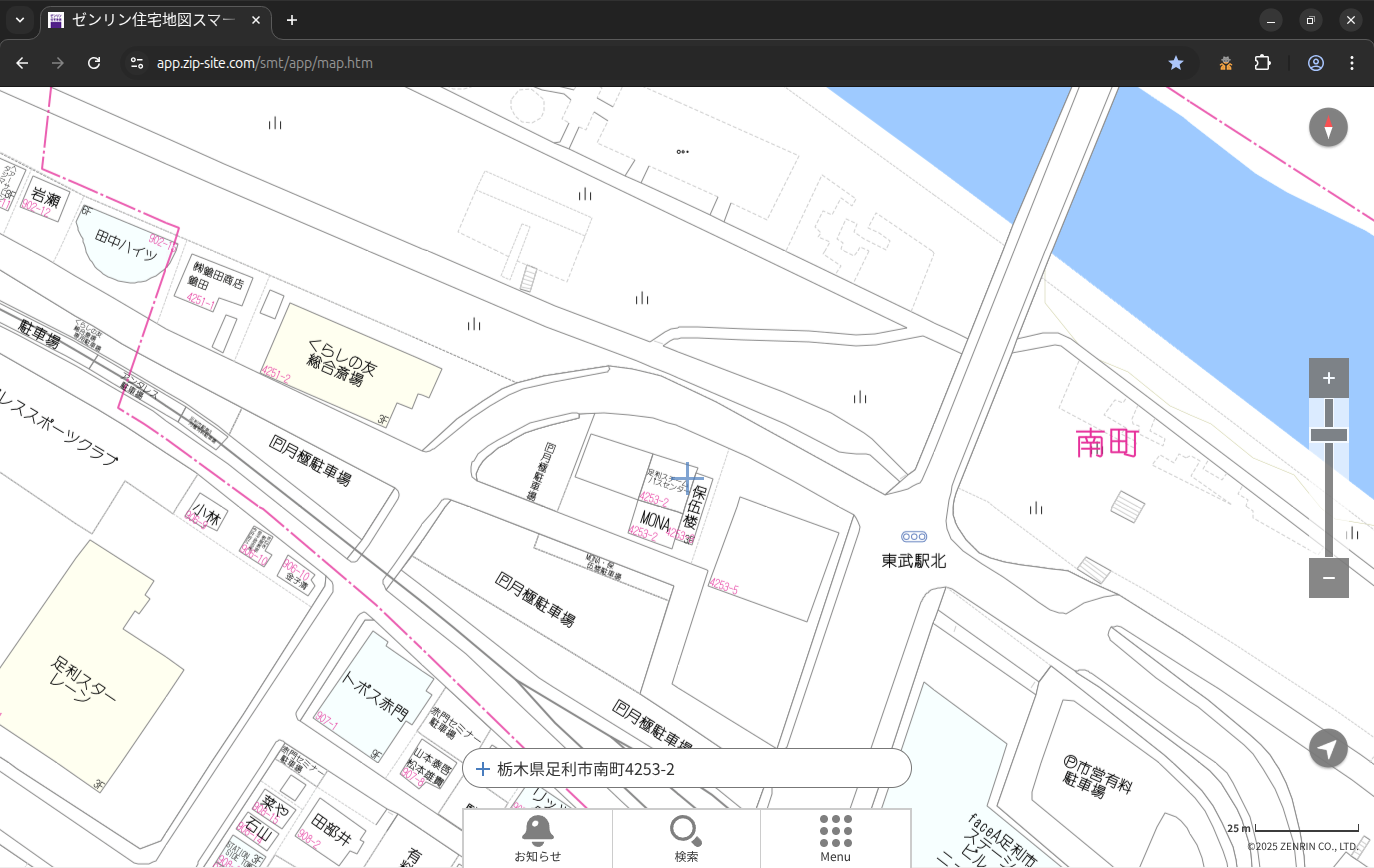1374x868 pixels.
Task: Open 検索 search magnifier
Action: (686, 837)
